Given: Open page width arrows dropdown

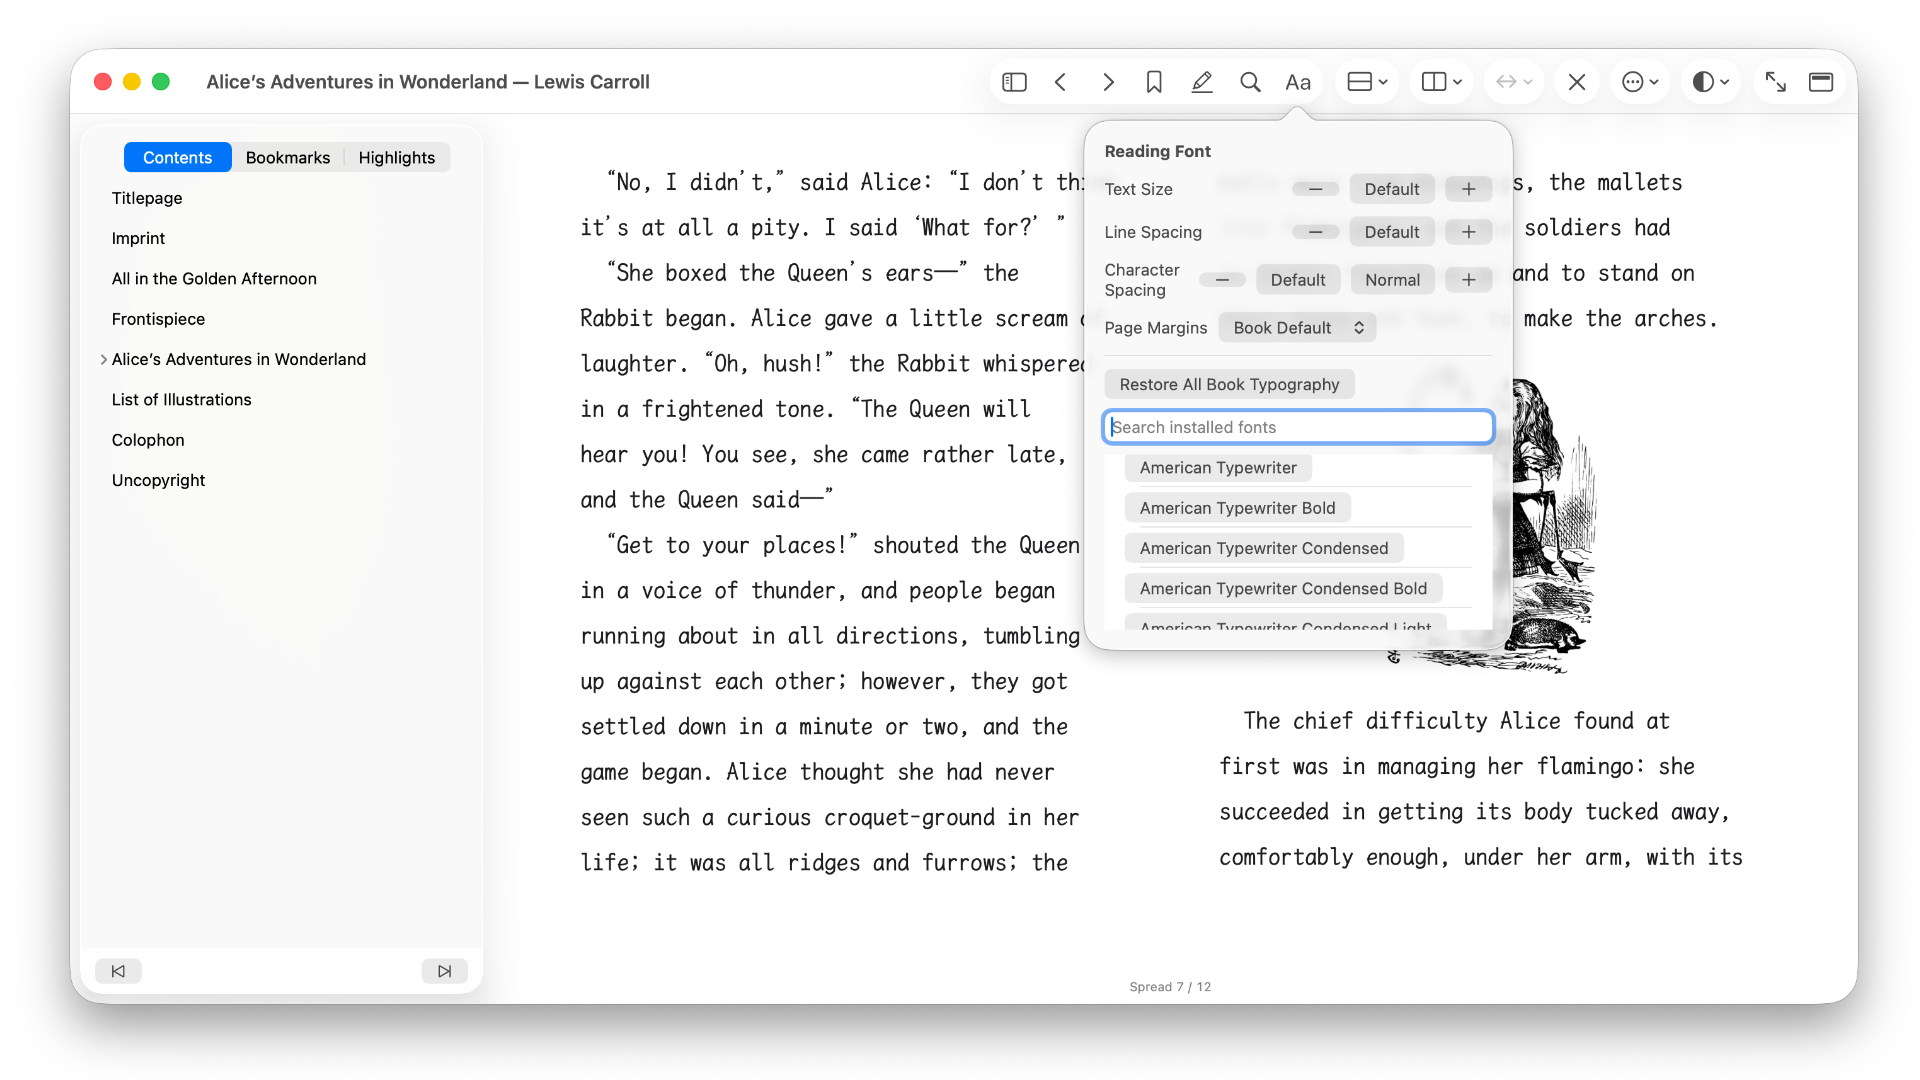Looking at the screenshot, I should 1514,82.
